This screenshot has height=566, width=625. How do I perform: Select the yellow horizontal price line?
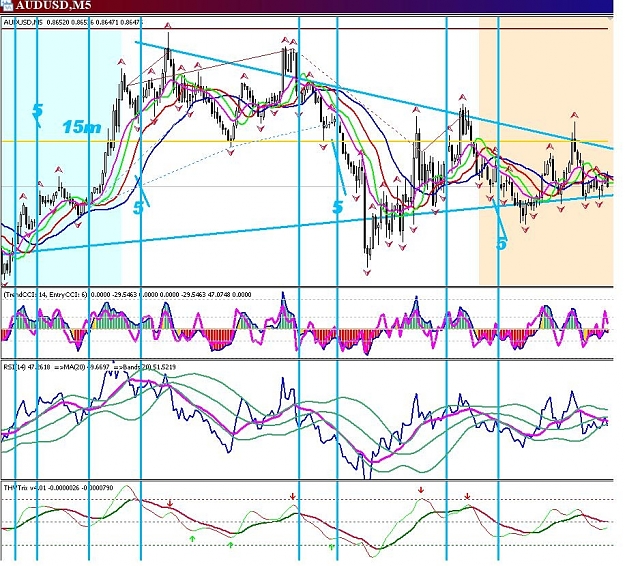click(305, 141)
